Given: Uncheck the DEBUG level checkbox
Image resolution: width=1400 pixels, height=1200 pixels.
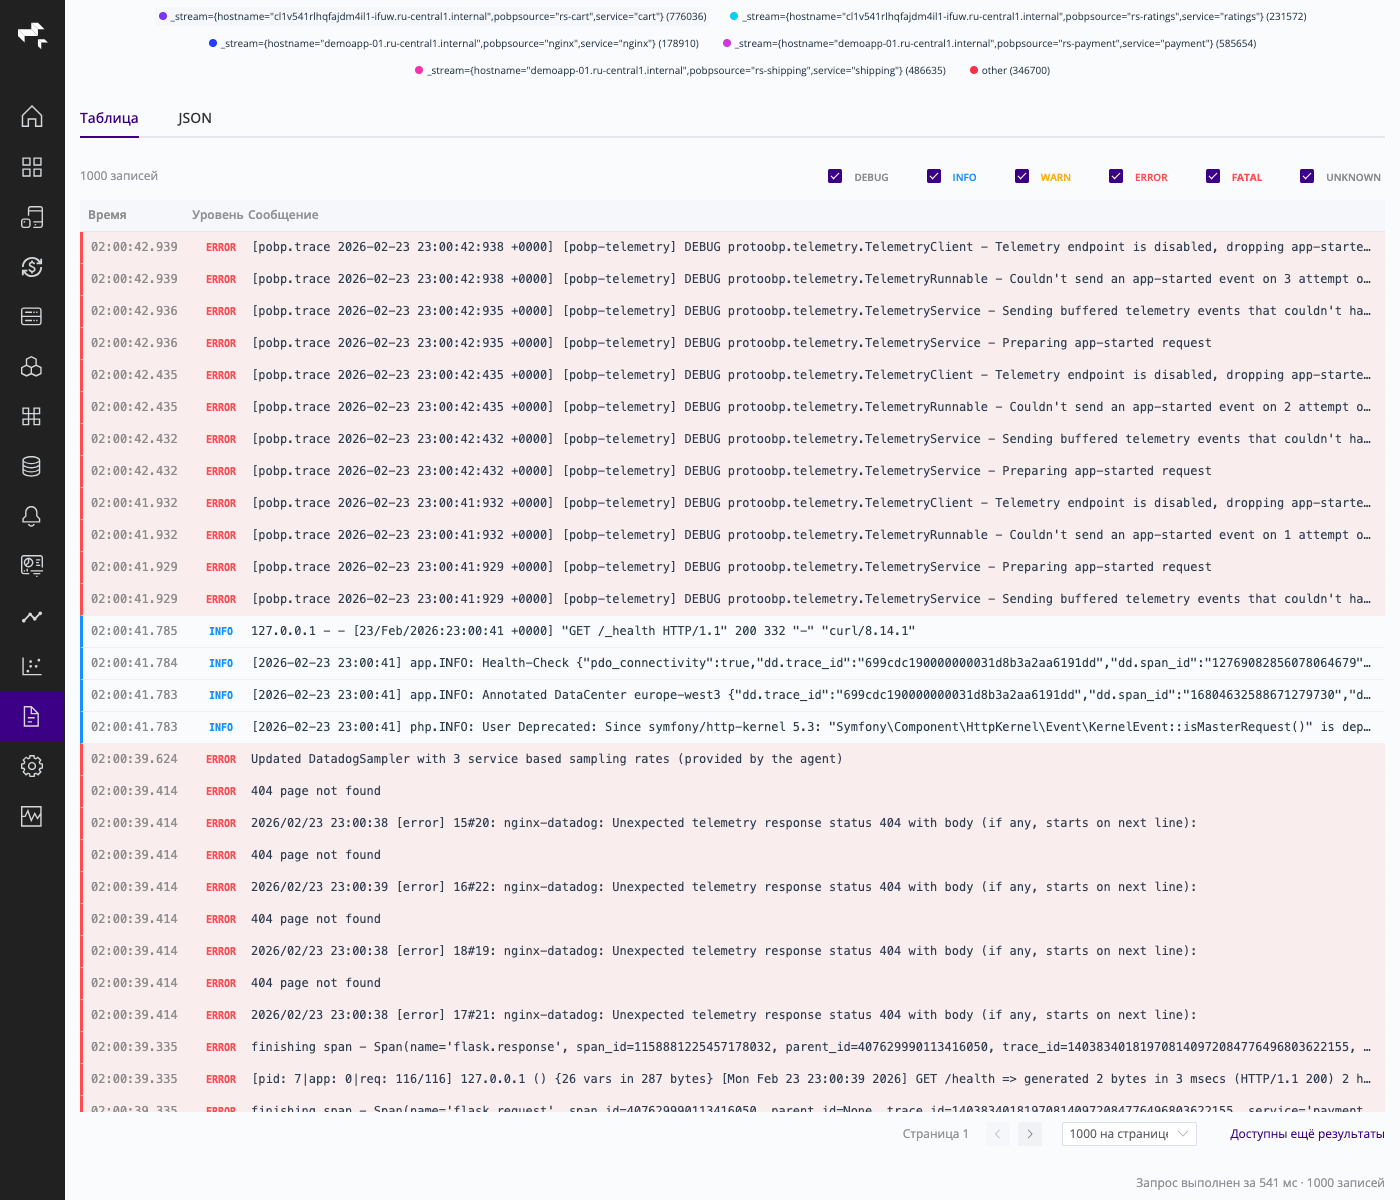Looking at the screenshot, I should 835,176.
